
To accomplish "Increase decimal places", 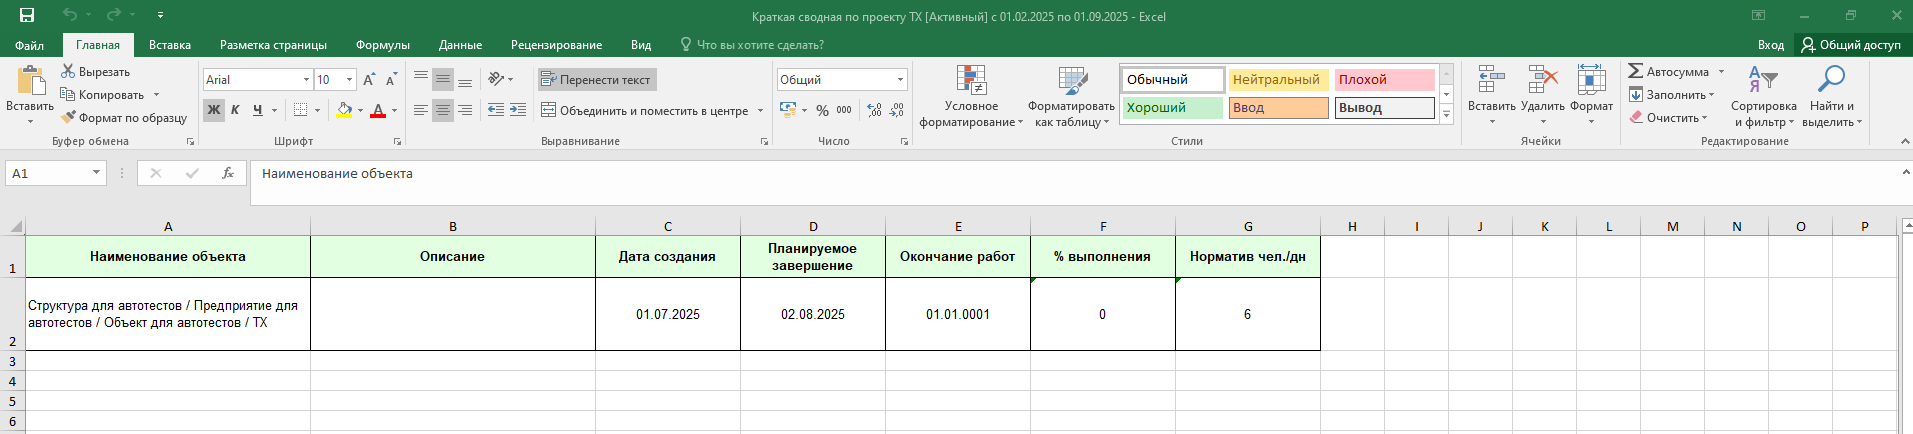I will pyautogui.click(x=875, y=110).
